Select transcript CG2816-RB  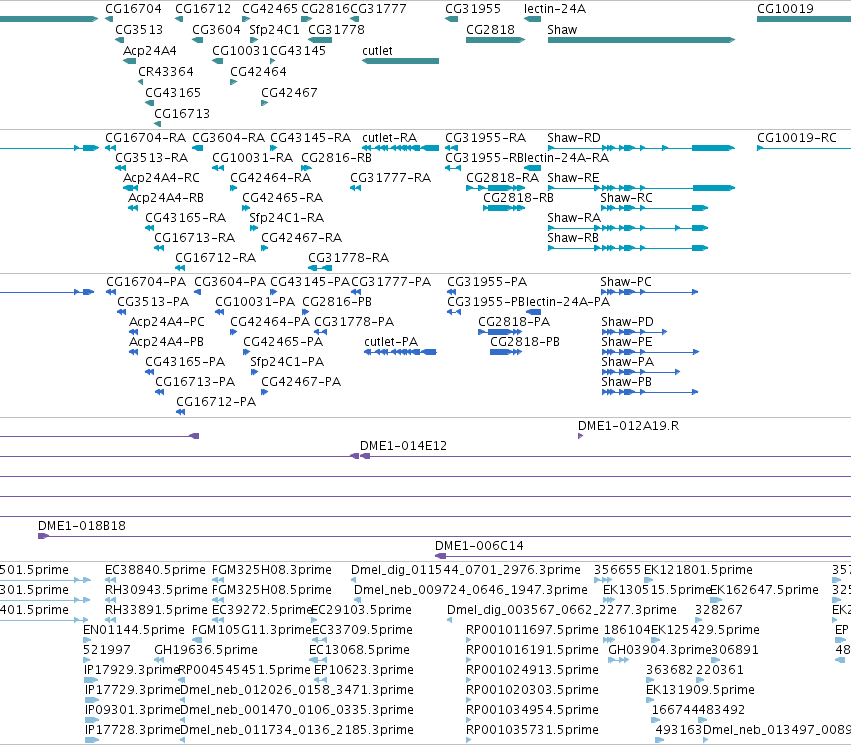coord(336,158)
